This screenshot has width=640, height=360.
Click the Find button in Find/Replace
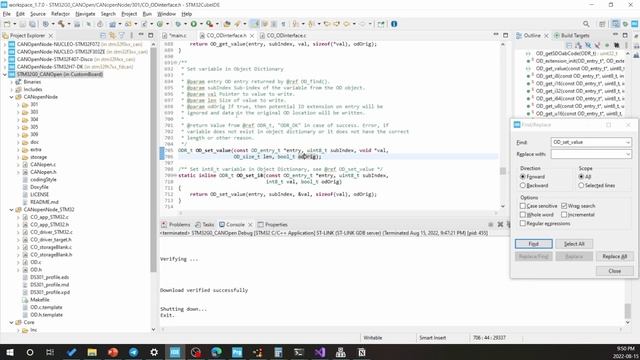tap(534, 244)
